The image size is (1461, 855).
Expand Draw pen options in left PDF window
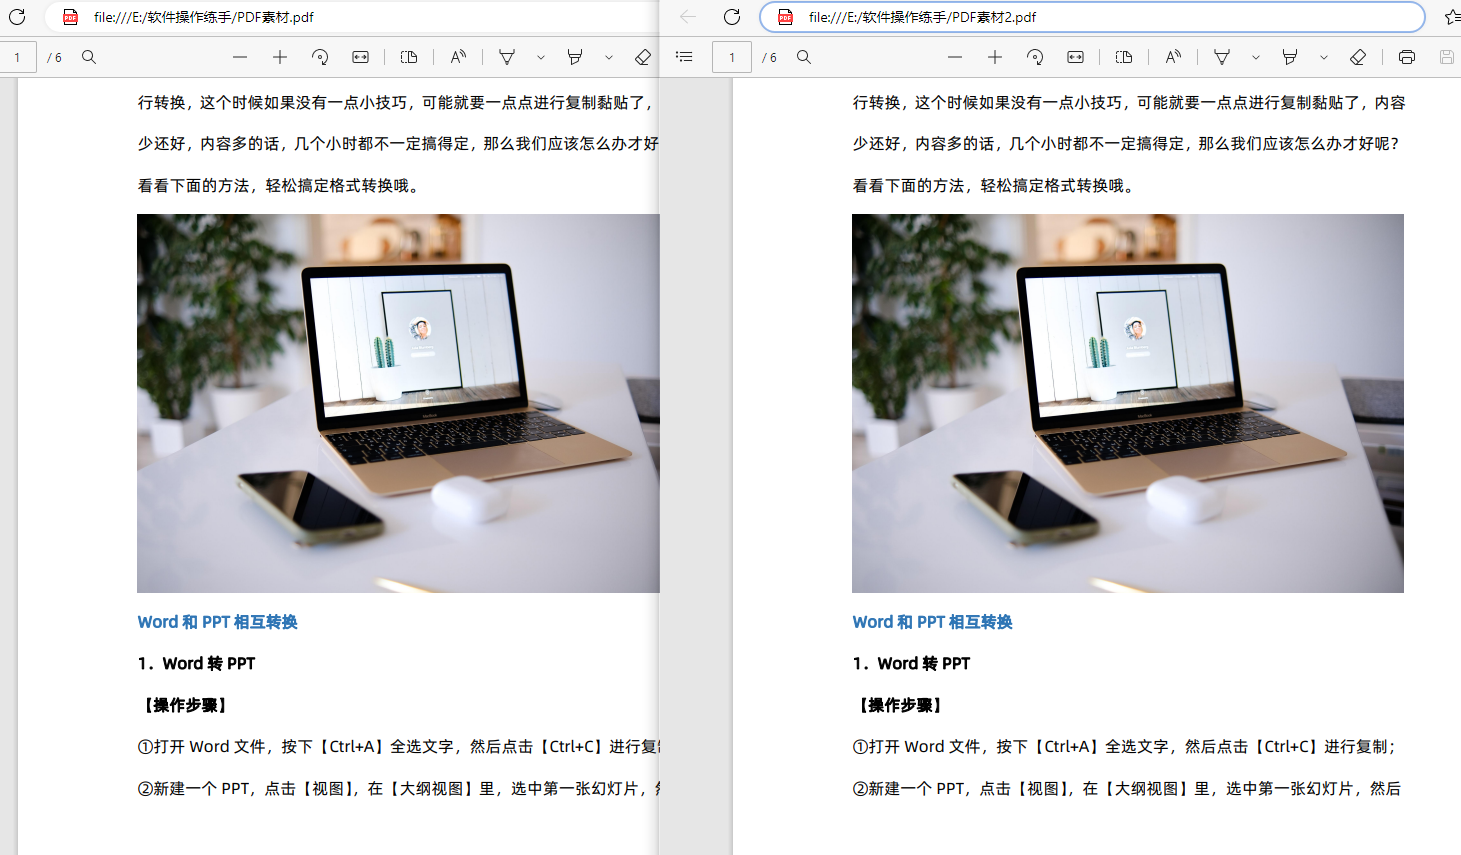coord(541,57)
